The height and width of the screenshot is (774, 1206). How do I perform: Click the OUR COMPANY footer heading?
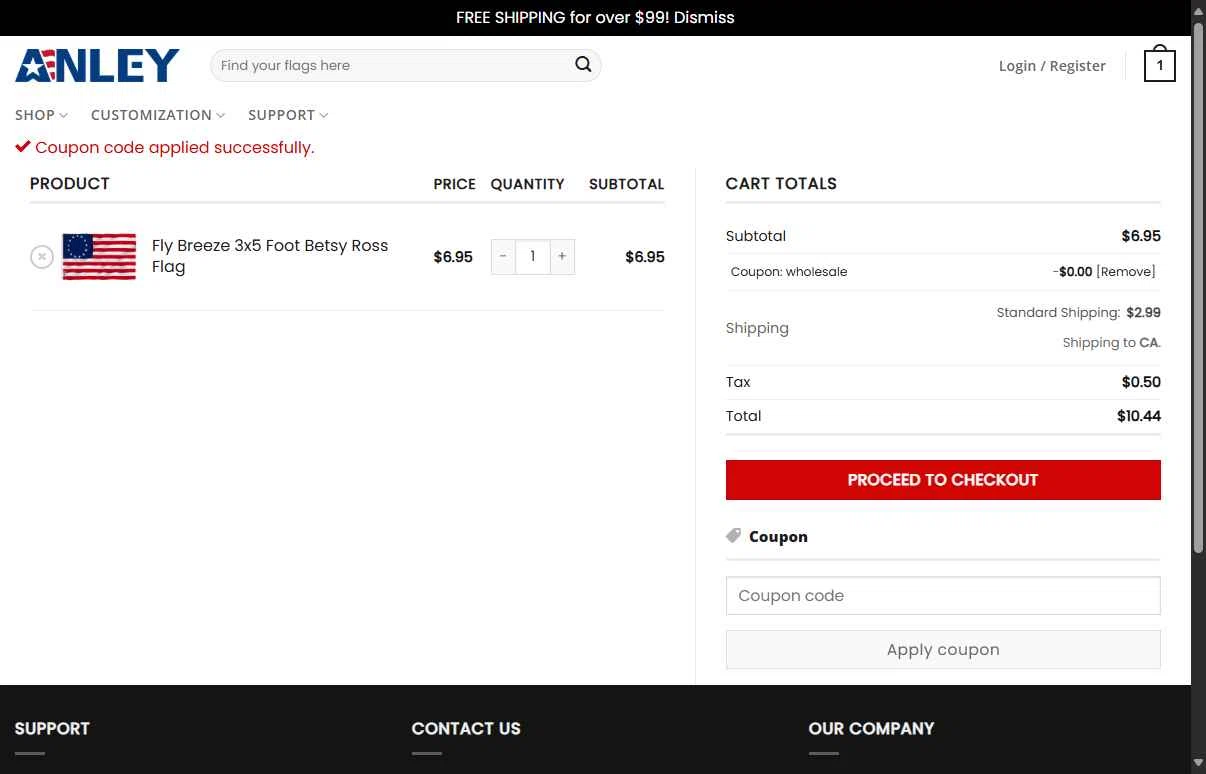click(871, 729)
